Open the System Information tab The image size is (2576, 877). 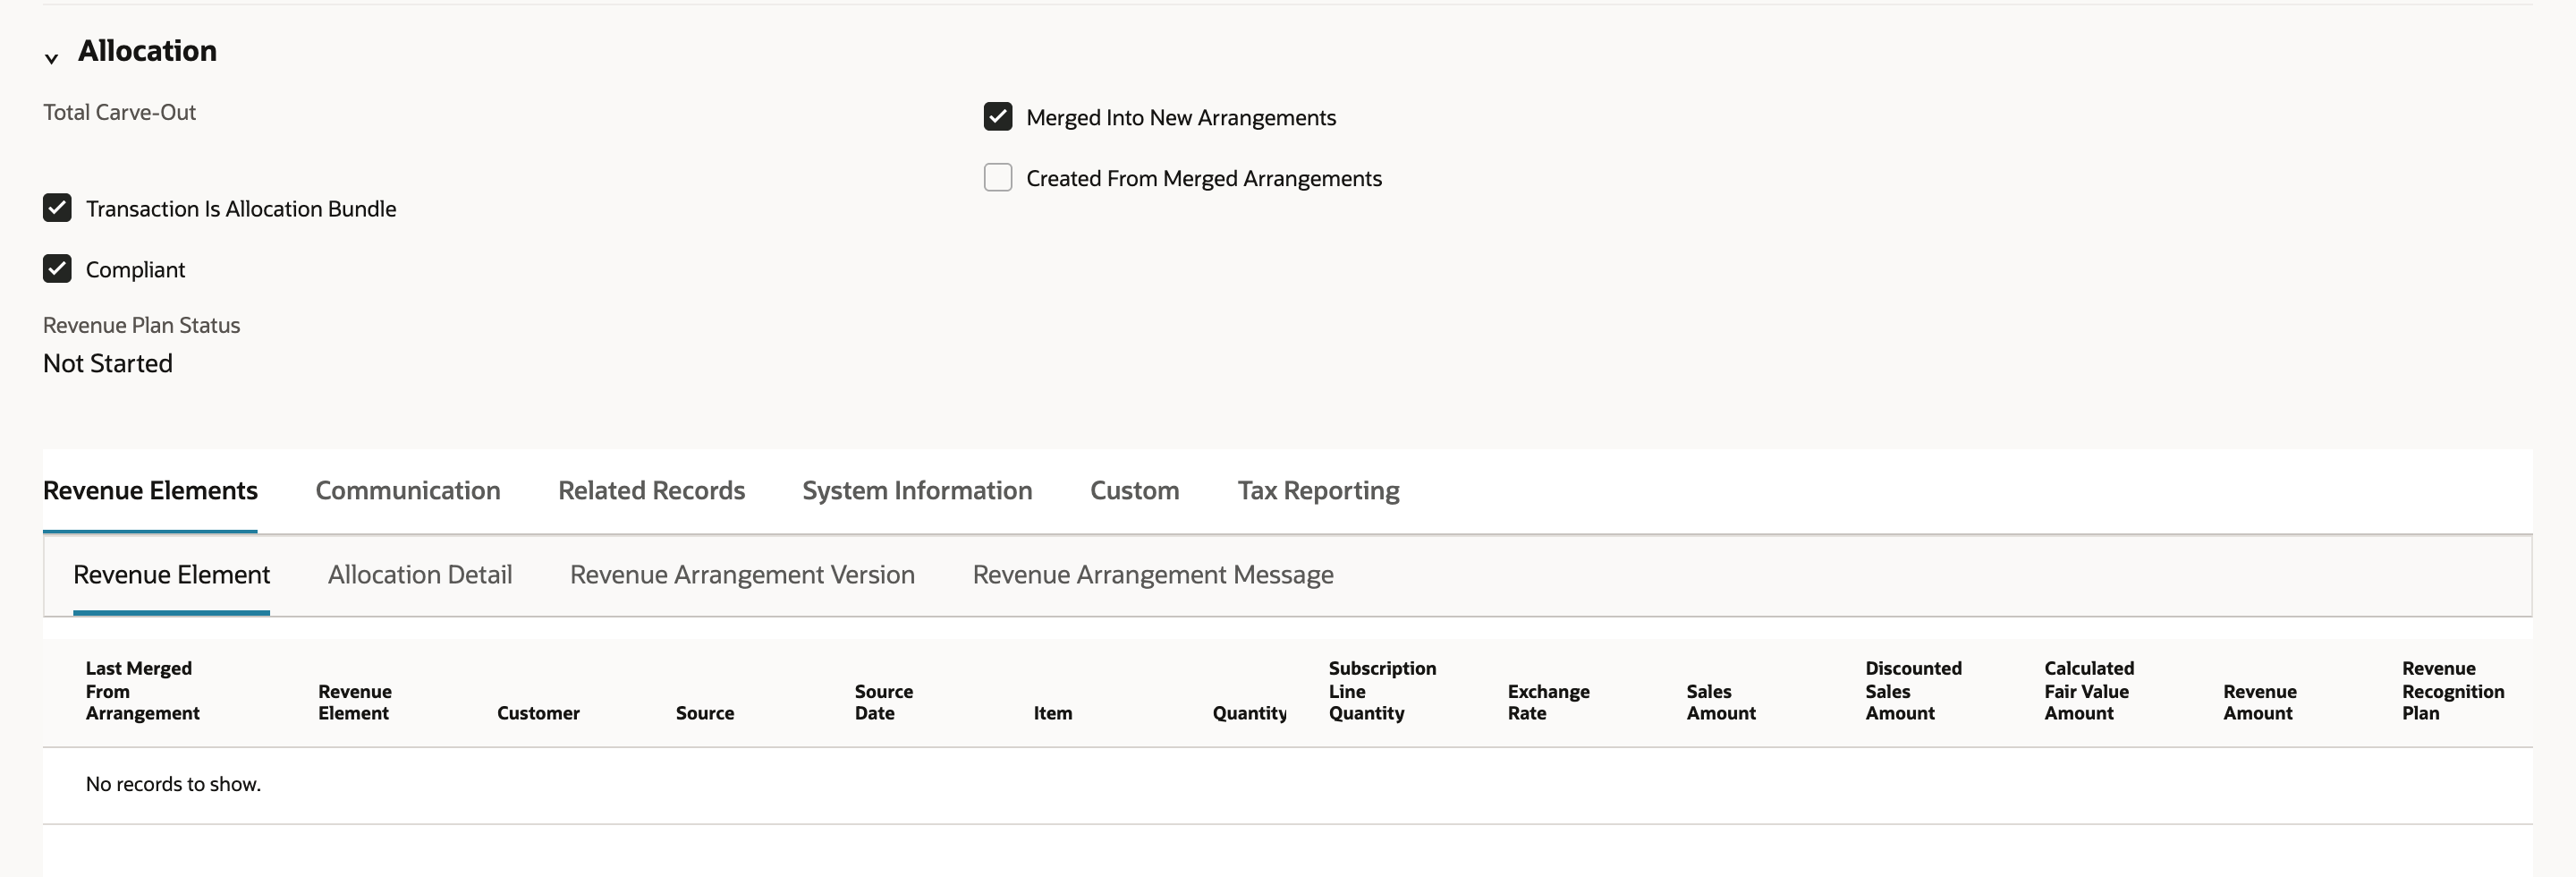[x=917, y=490]
